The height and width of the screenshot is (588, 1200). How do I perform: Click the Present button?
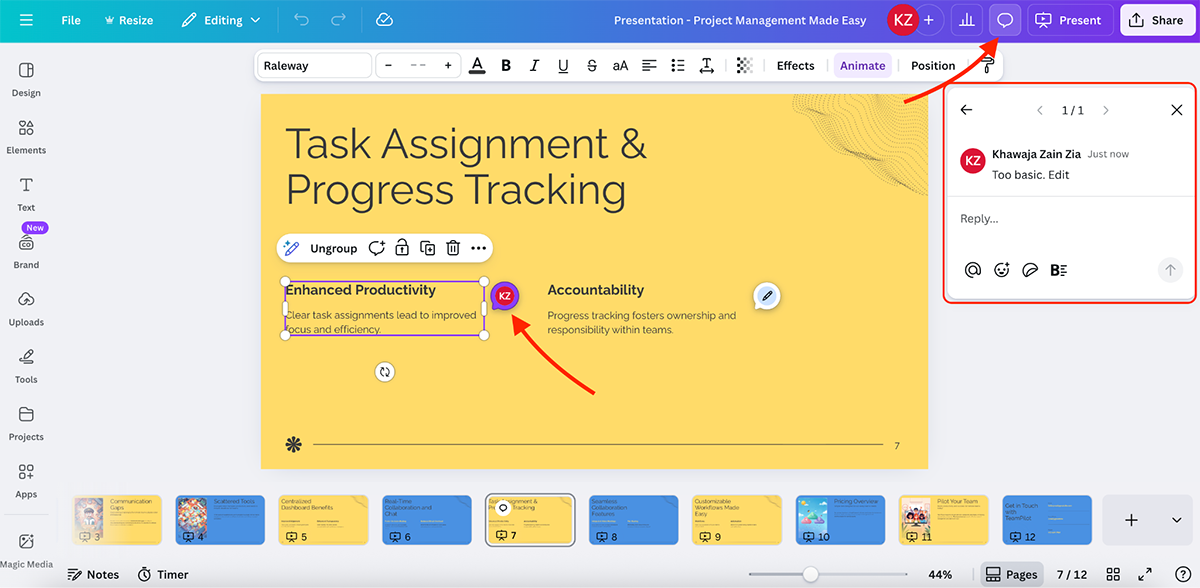1070,20
